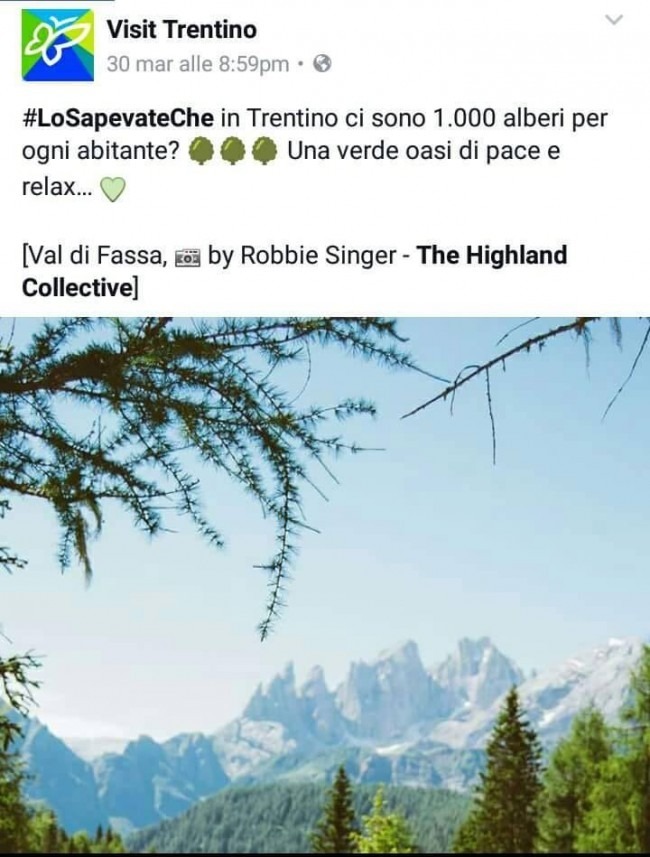This screenshot has height=857, width=650.
Task: Open the post options chevron menu
Action: tap(615, 20)
